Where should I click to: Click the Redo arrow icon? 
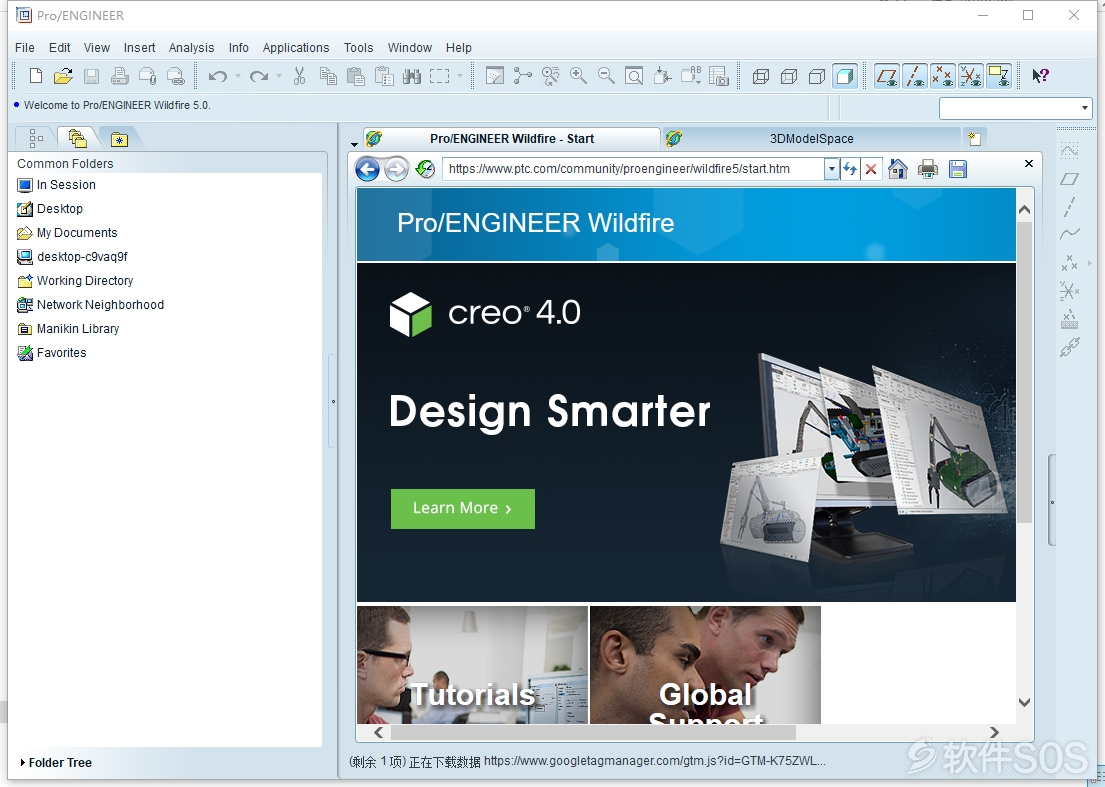(259, 75)
